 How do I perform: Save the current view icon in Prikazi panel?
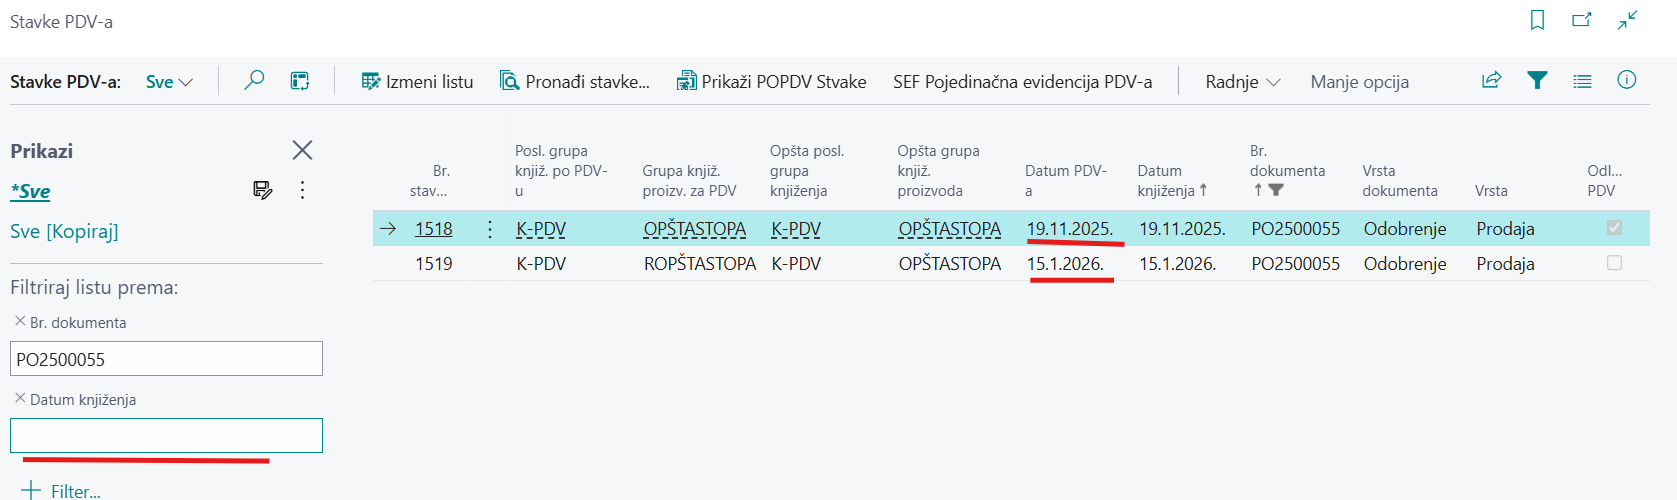pyautogui.click(x=263, y=190)
